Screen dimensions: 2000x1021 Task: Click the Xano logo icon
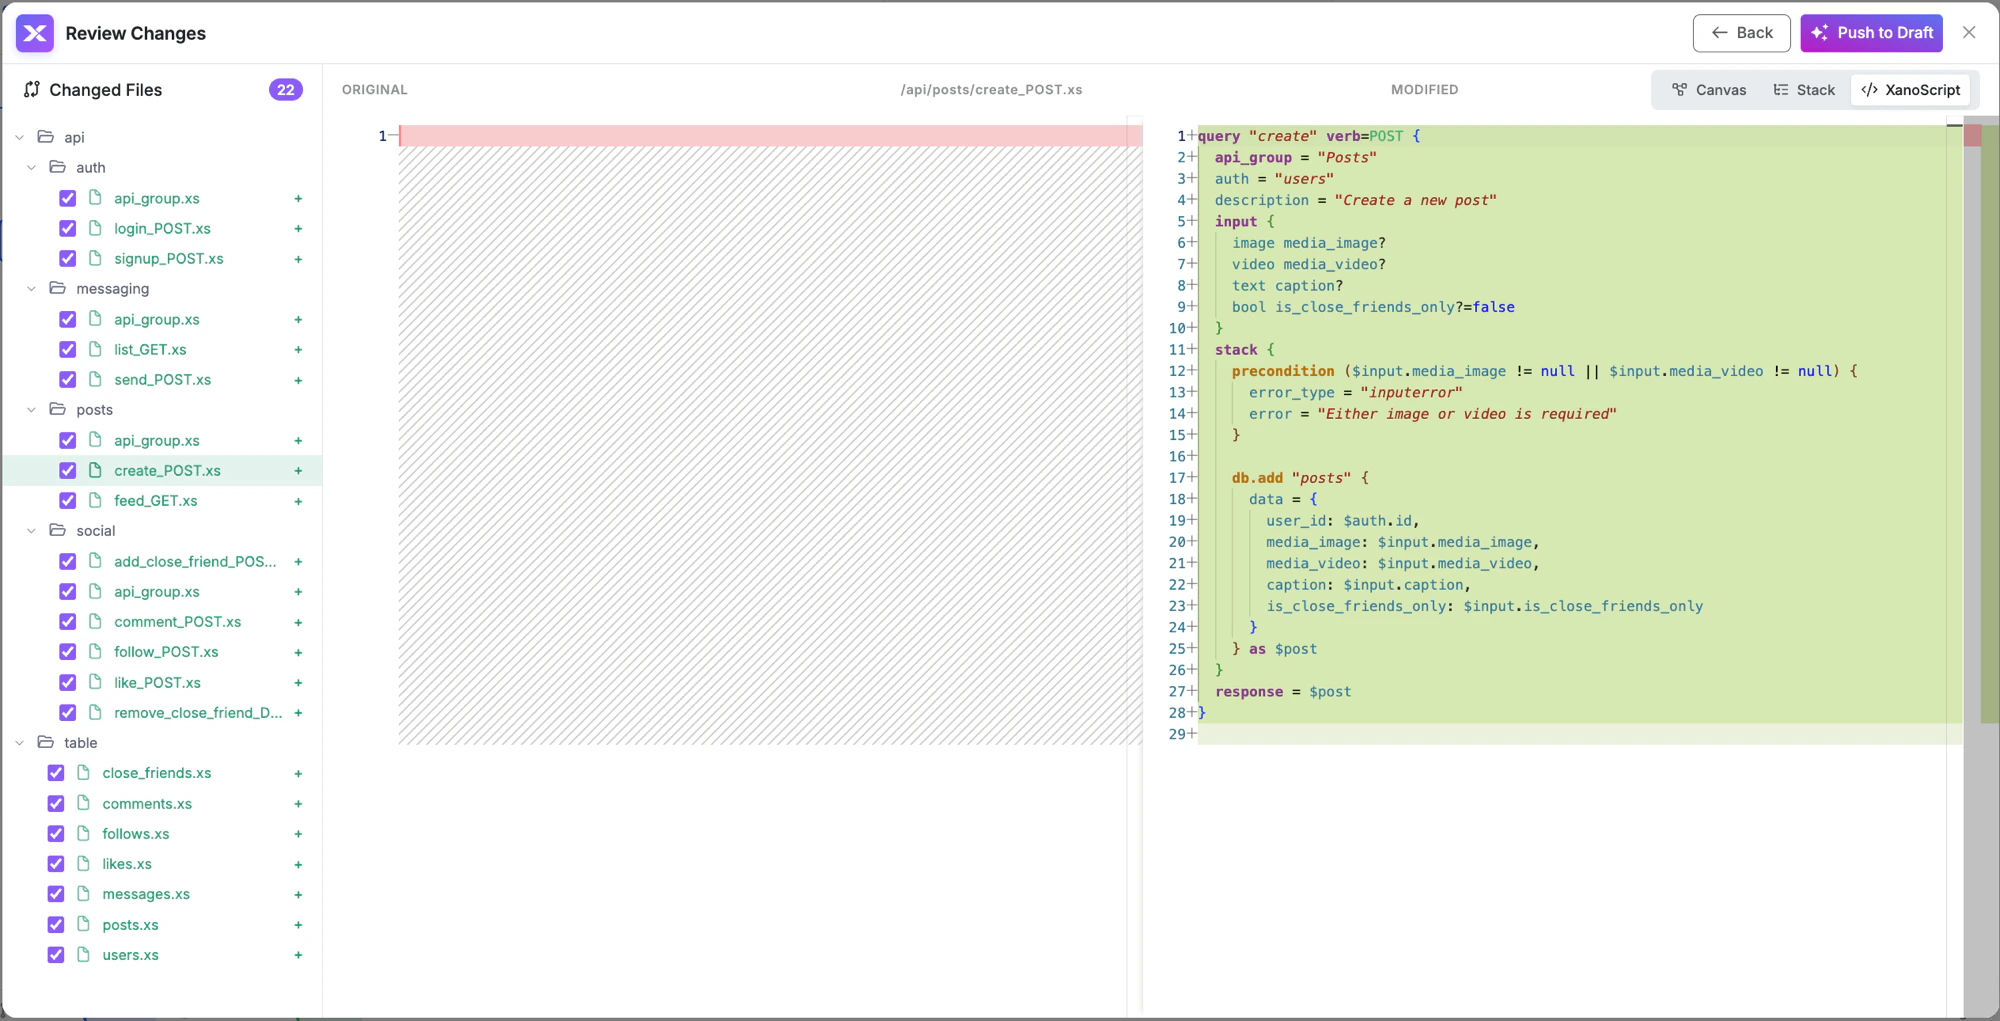click(x=35, y=33)
